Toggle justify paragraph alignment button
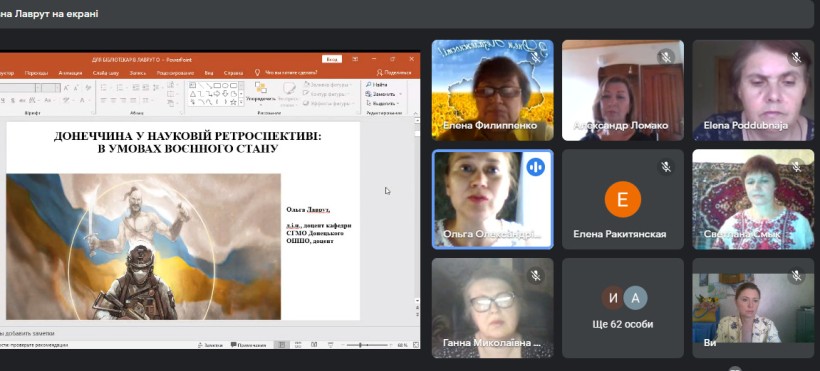Image resolution: width=820 pixels, height=371 pixels. pos(132,100)
